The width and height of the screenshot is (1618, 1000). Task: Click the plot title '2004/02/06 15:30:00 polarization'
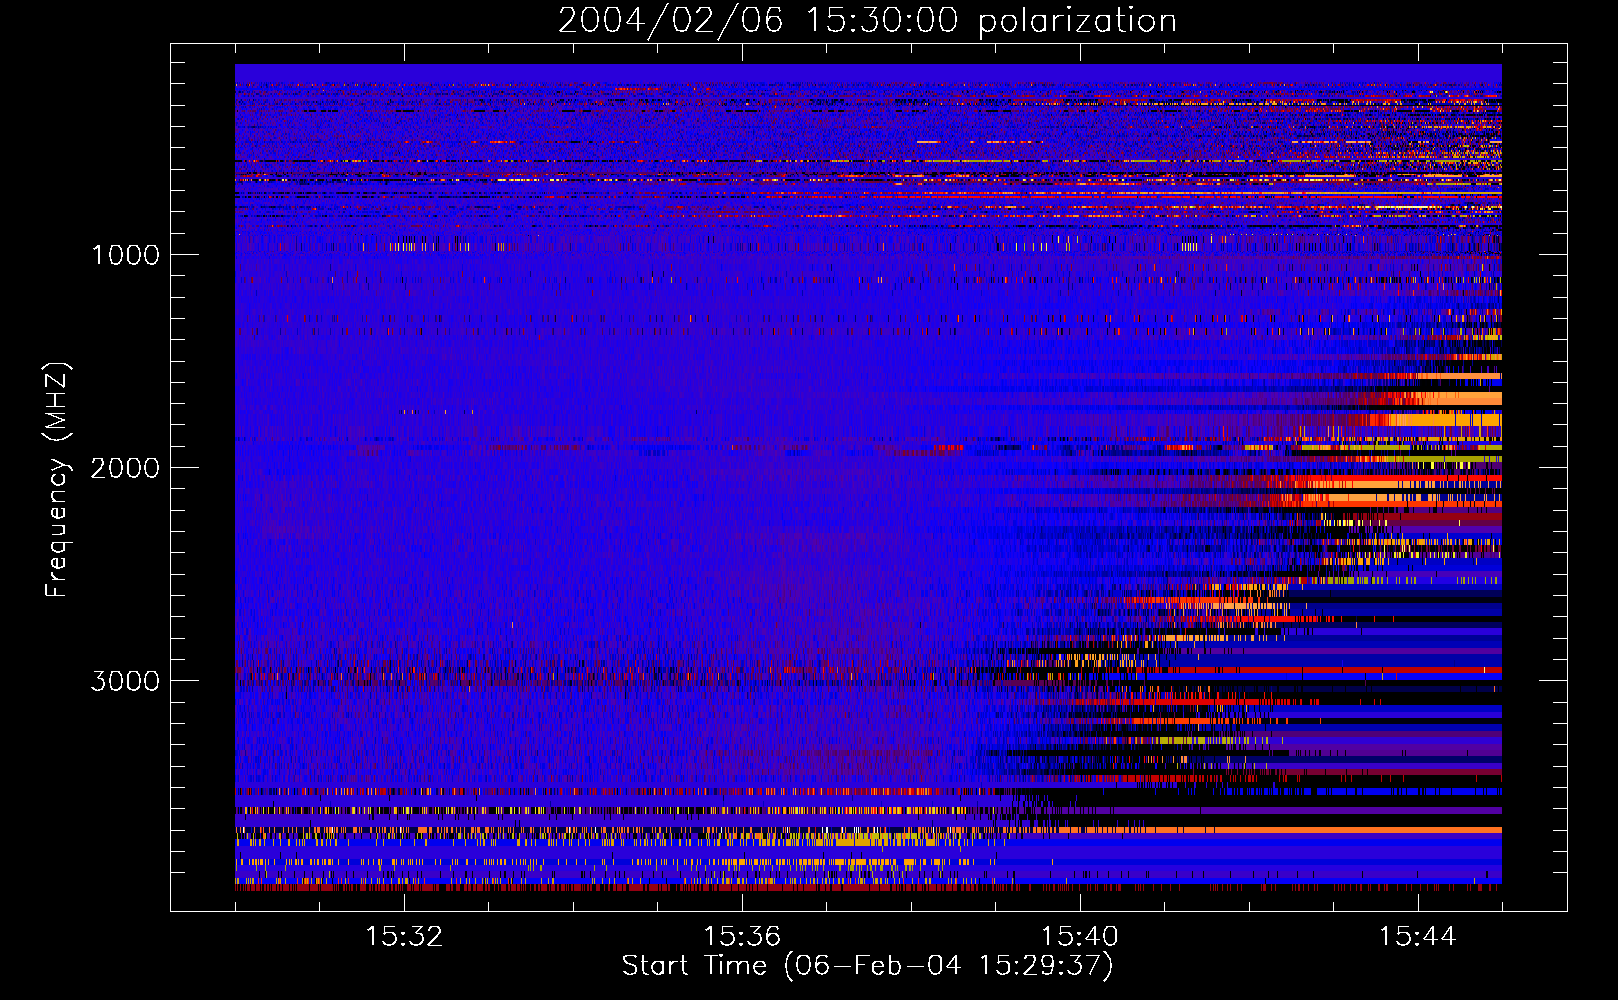point(867,21)
